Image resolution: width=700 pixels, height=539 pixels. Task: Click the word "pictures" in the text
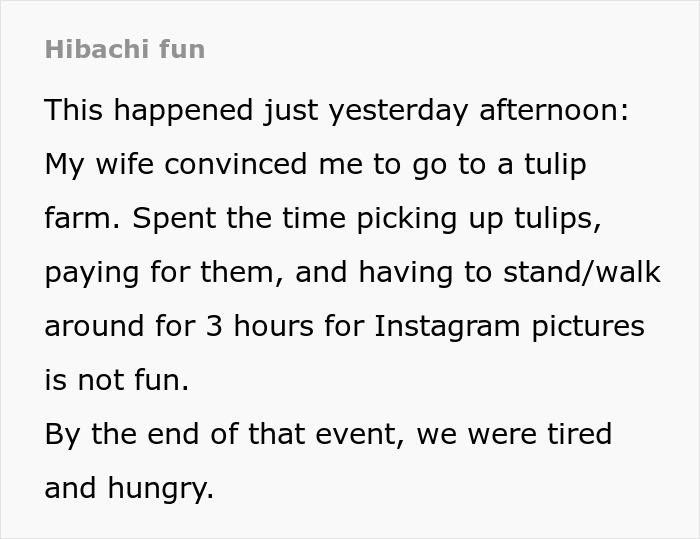(x=593, y=327)
